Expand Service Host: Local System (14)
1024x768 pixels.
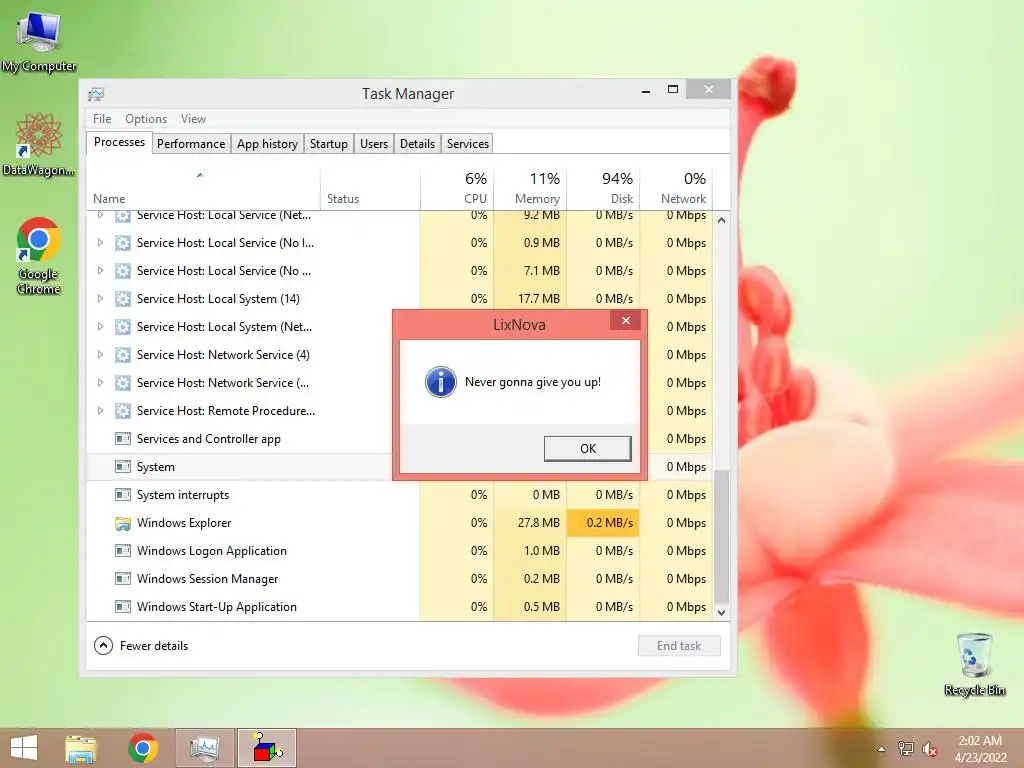100,298
